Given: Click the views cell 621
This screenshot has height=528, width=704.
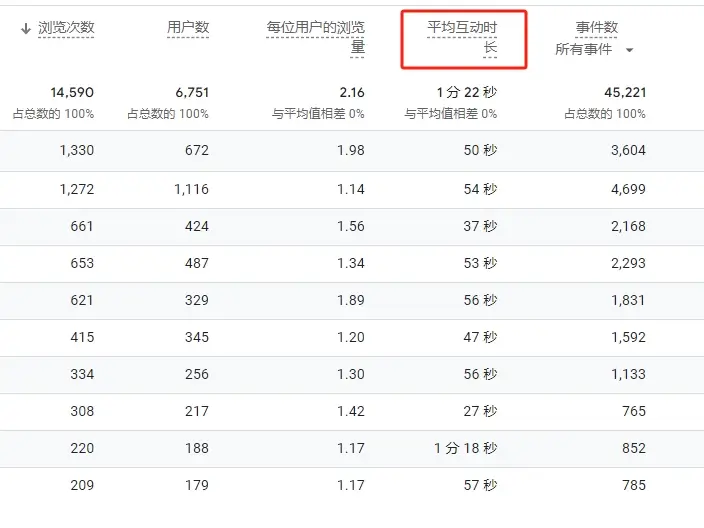Looking at the screenshot, I should point(82,300).
